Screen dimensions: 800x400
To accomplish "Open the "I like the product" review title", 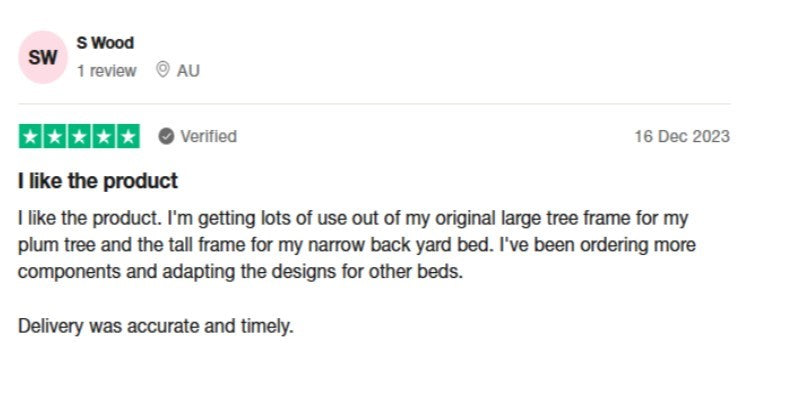I will click(x=98, y=181).
